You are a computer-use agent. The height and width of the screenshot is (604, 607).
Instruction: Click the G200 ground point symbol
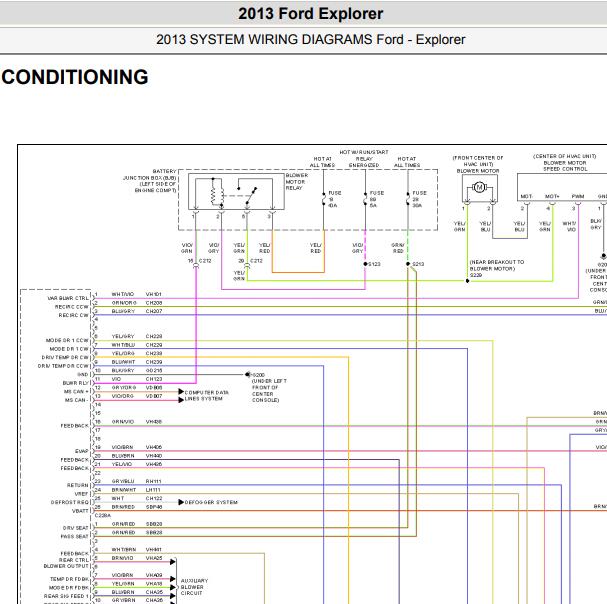247,374
